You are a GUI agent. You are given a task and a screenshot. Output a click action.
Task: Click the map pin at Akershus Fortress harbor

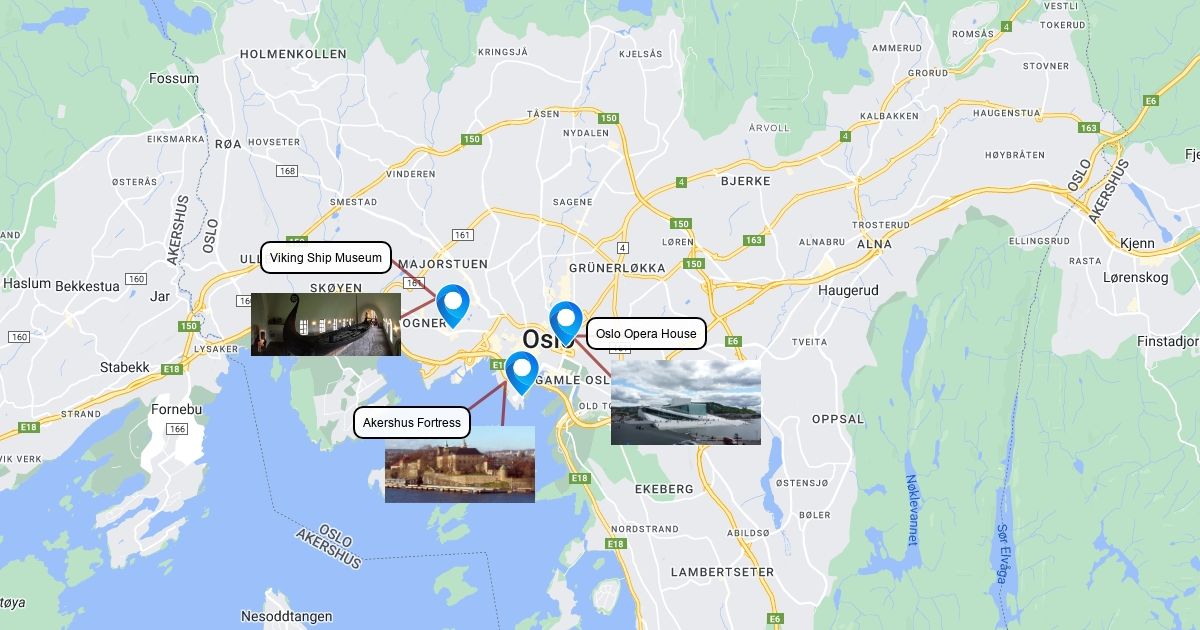click(522, 372)
